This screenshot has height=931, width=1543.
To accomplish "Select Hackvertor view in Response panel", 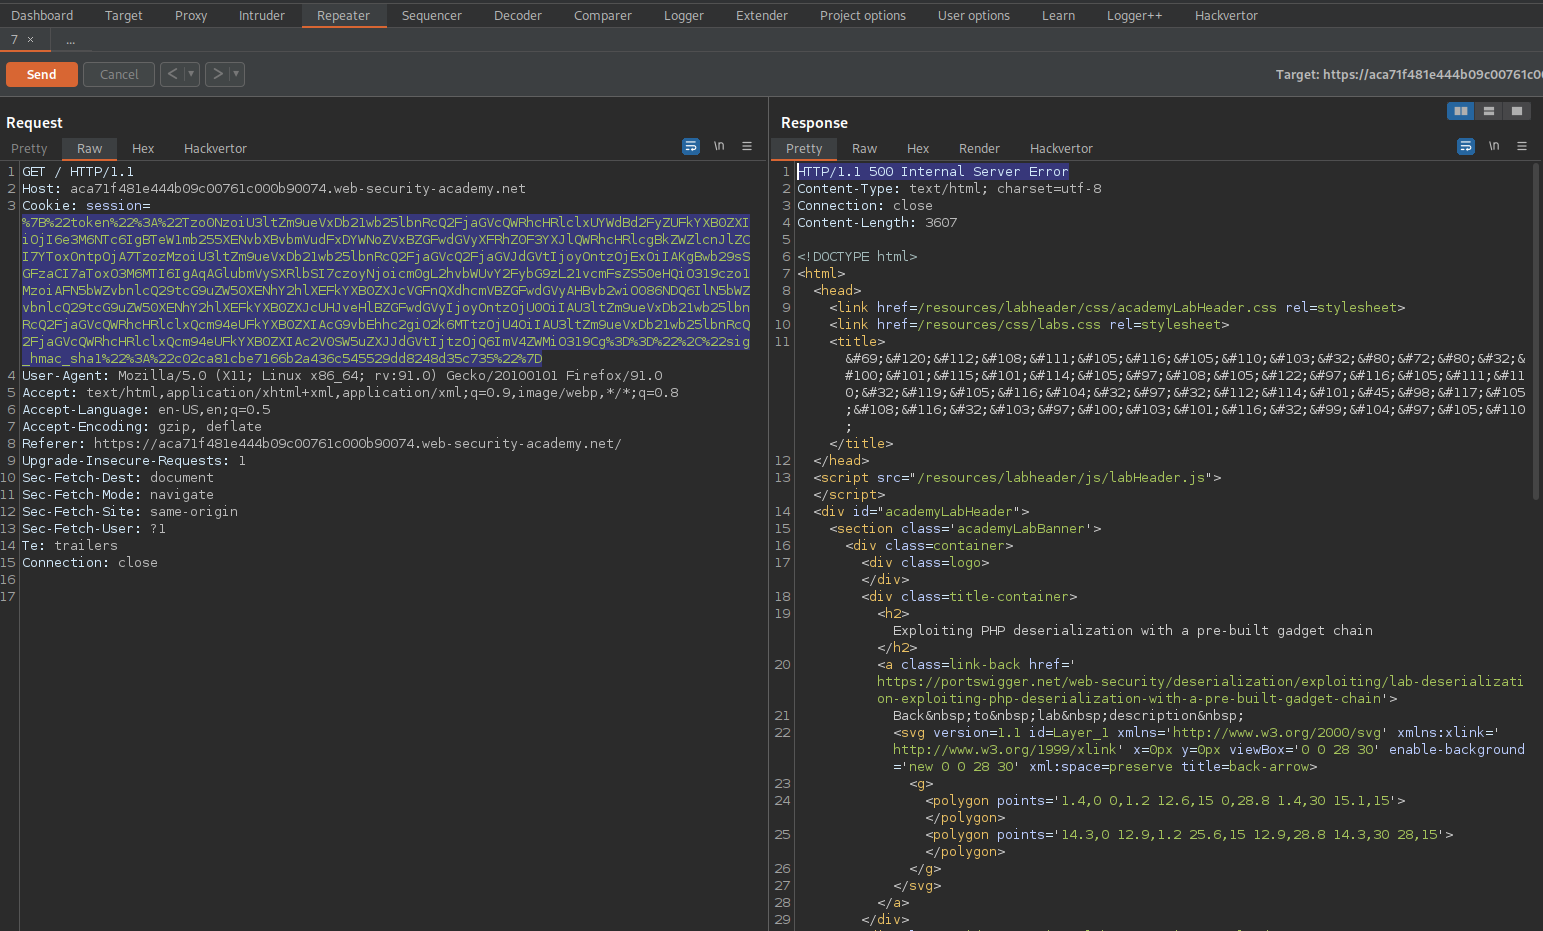I will coord(1062,148).
